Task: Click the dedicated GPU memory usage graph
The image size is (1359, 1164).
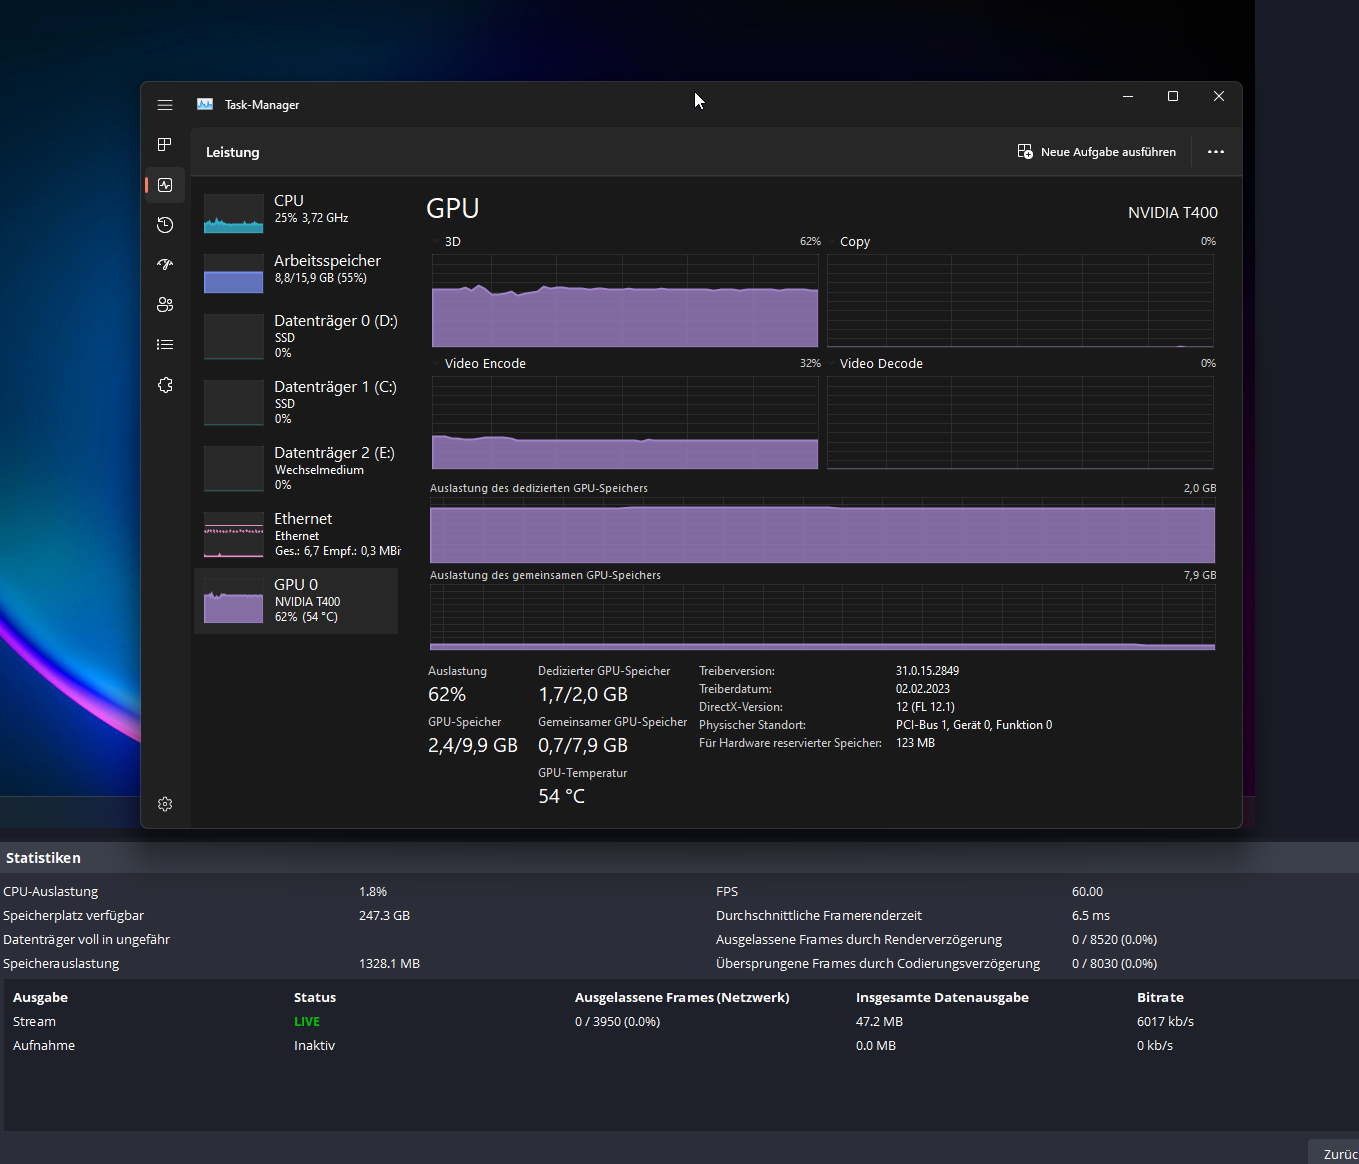Action: click(x=822, y=531)
